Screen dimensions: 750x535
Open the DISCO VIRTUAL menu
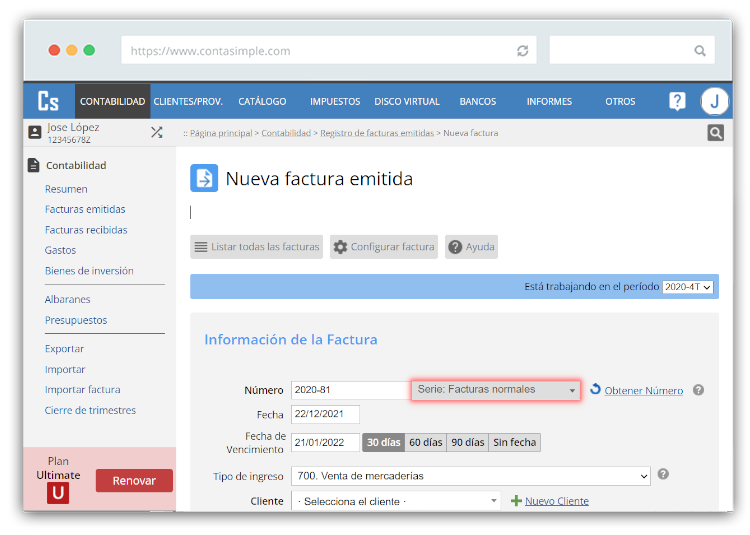(407, 101)
